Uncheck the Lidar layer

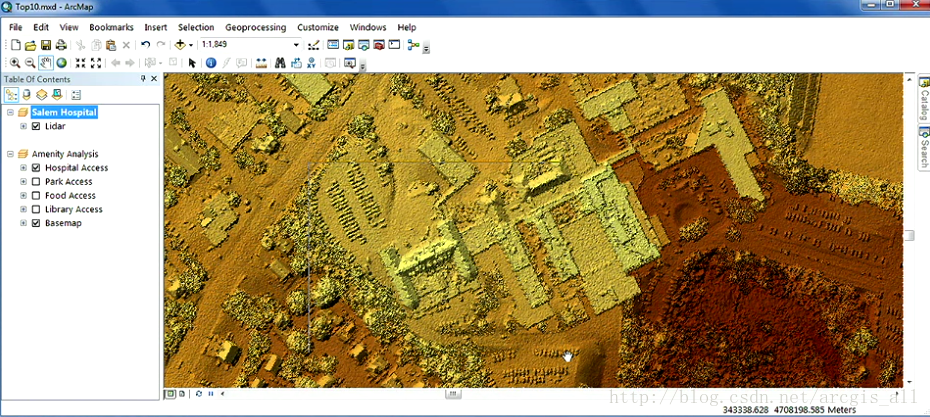click(36, 127)
